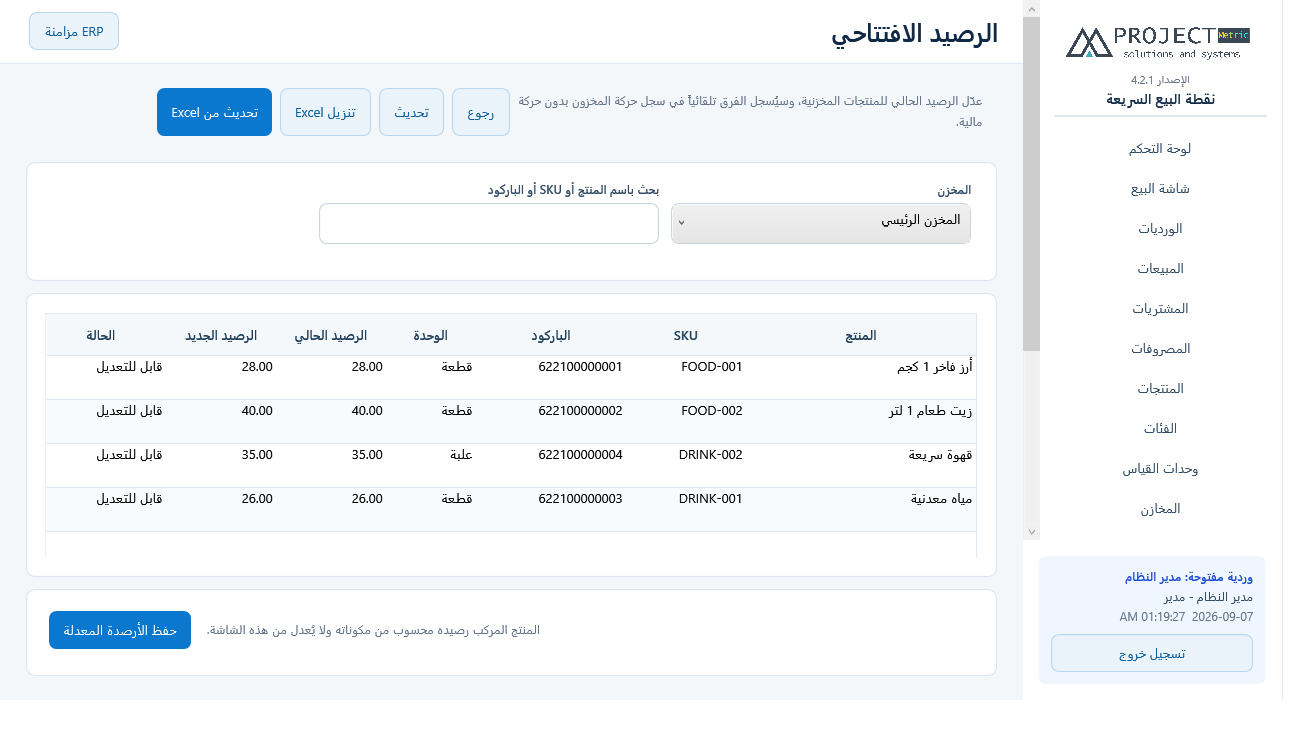Image resolution: width=1298 pixels, height=738 pixels.
Task: Click the تحديث refresh button
Action: [411, 112]
